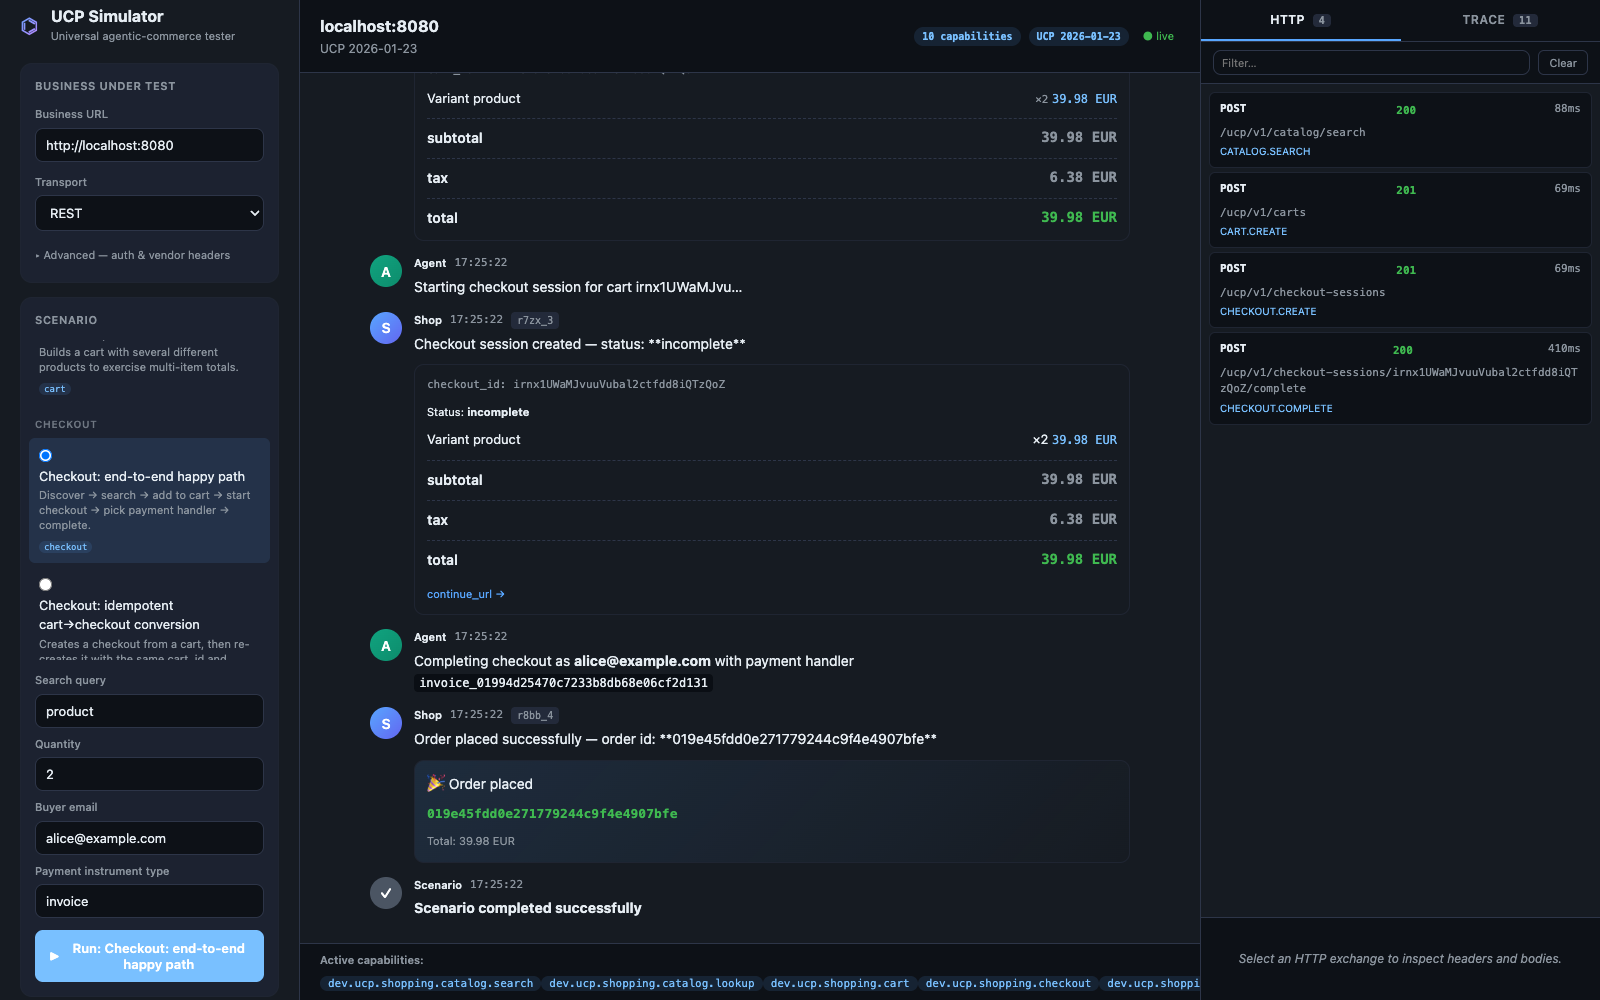Image resolution: width=1600 pixels, height=1000 pixels.
Task: Focus the HTTP Filter input
Action: [x=1371, y=63]
